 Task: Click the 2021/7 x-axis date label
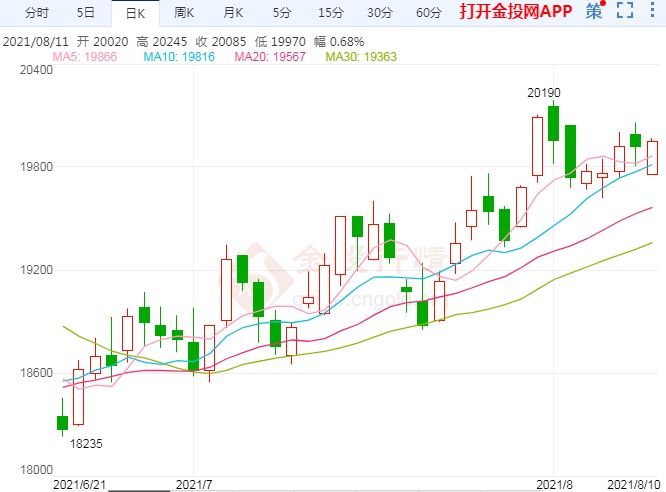[194, 484]
